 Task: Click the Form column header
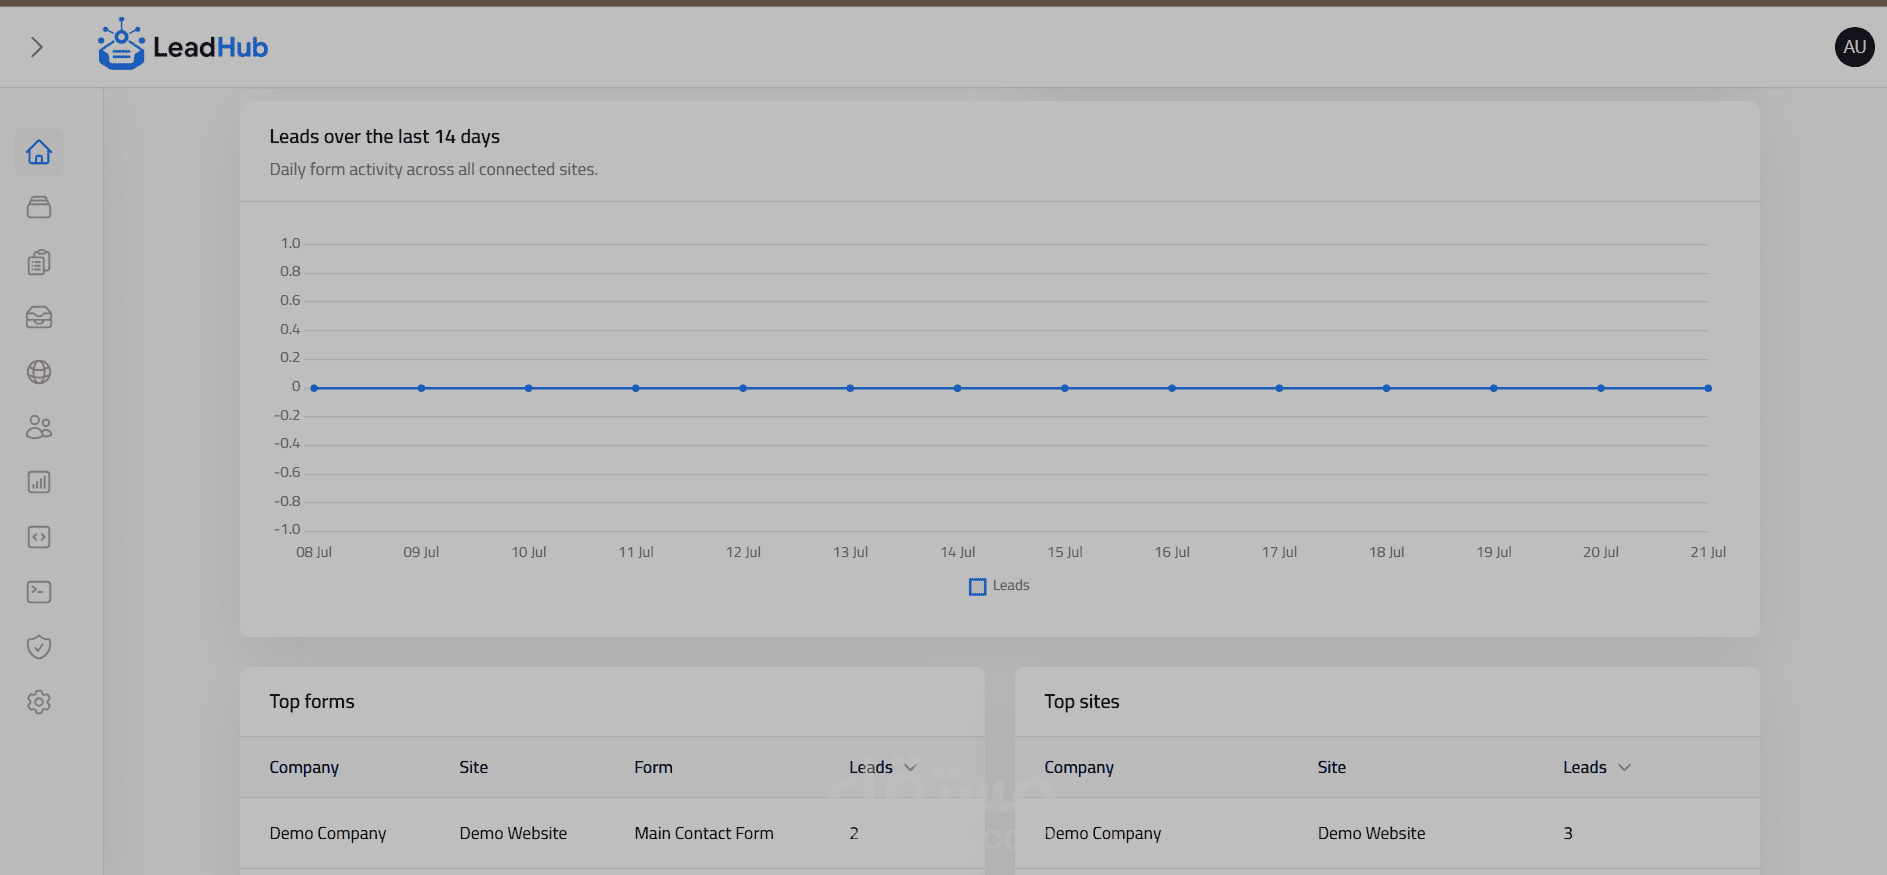click(x=653, y=767)
